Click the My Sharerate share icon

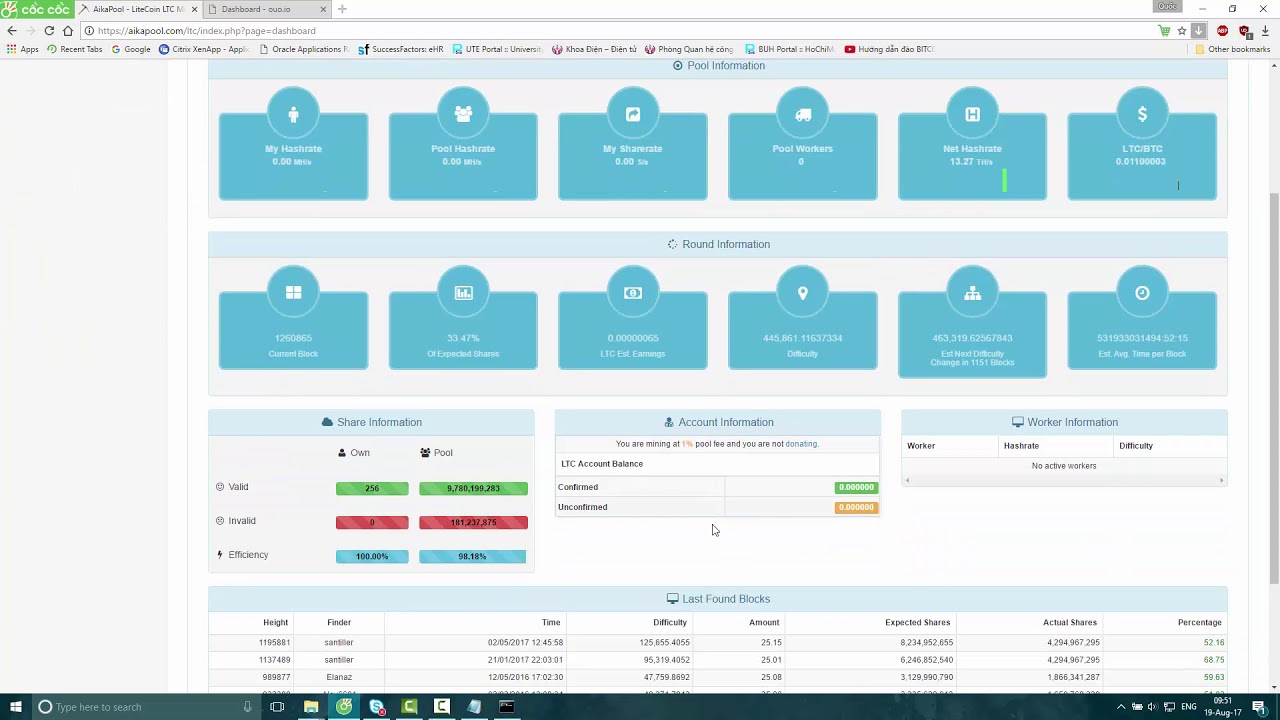click(x=633, y=114)
